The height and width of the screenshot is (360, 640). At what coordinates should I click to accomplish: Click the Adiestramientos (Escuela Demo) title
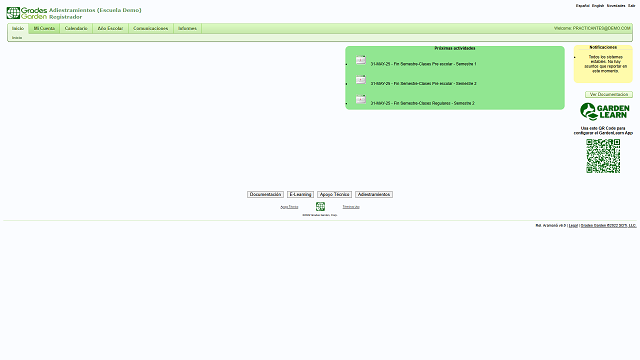95,10
